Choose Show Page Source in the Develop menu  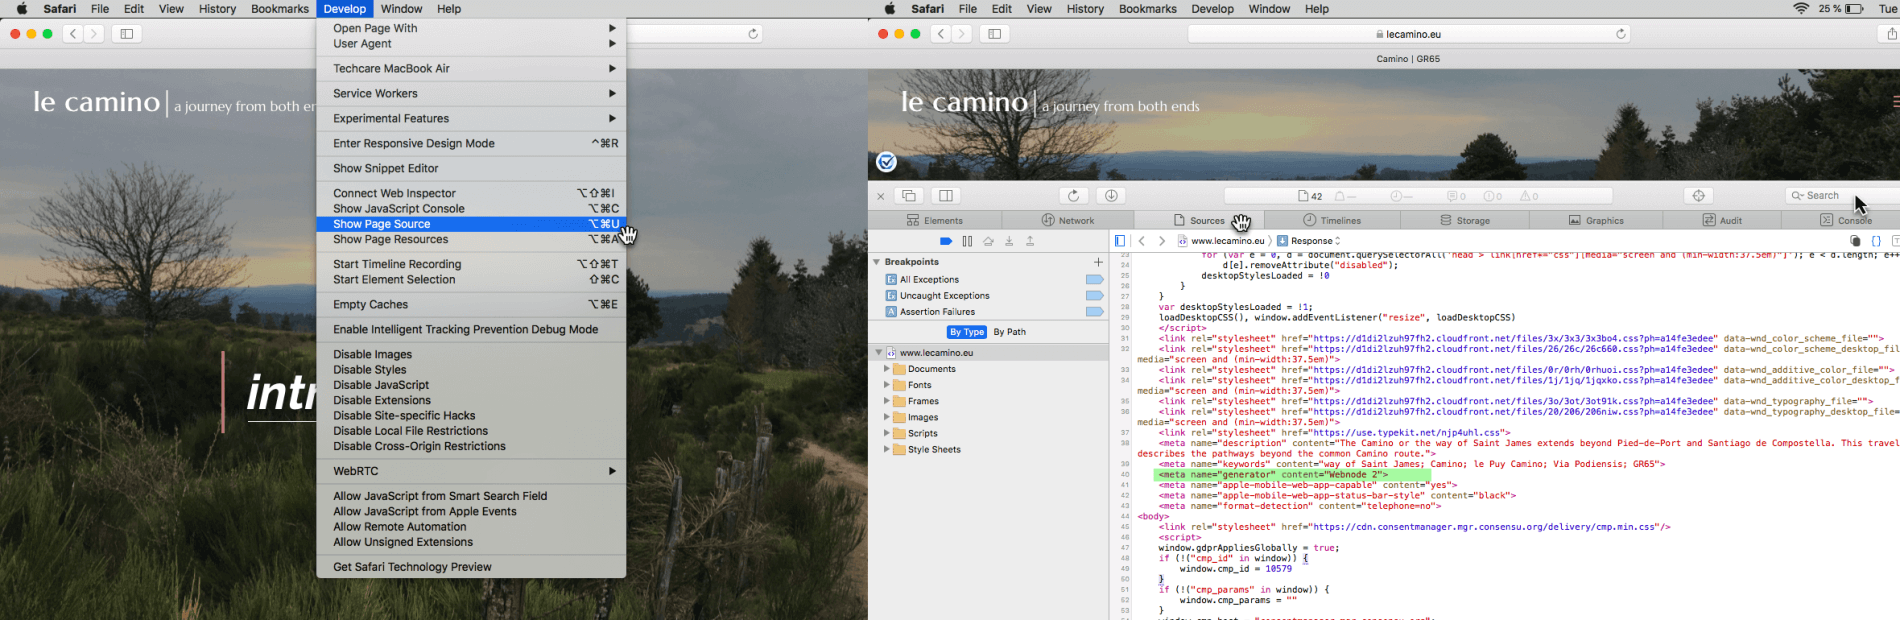[471, 224]
